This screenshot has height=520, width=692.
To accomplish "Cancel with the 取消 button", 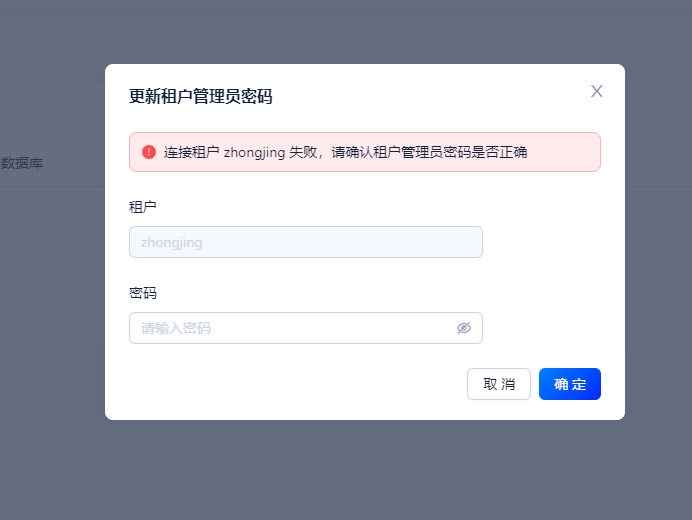I will click(499, 384).
